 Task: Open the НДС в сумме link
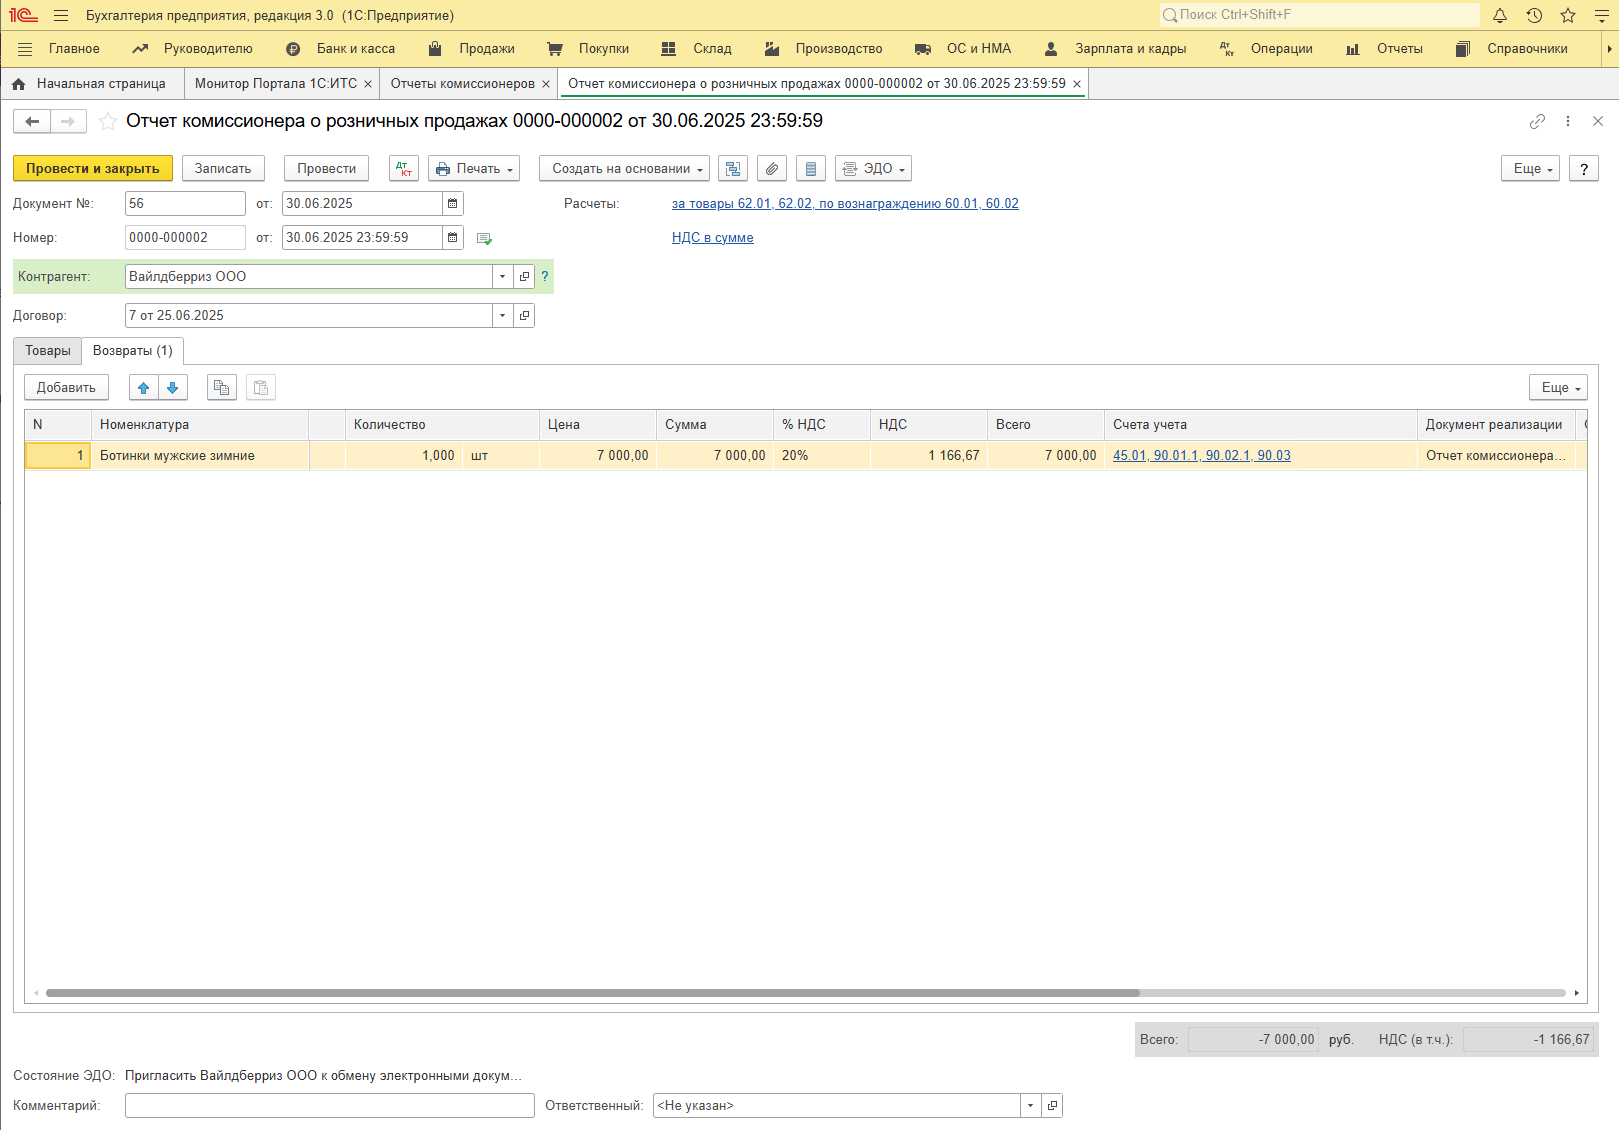(712, 238)
